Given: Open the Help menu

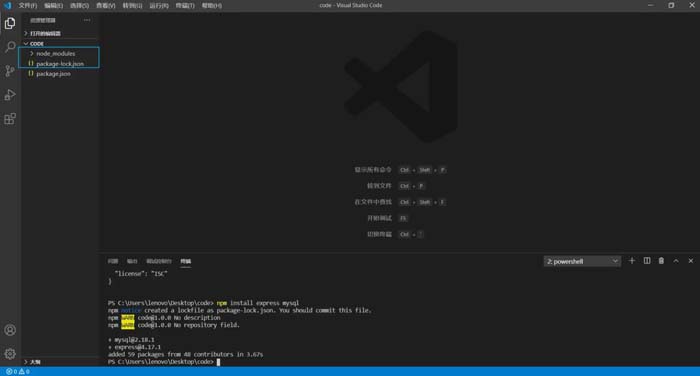Looking at the screenshot, I should pyautogui.click(x=212, y=5).
